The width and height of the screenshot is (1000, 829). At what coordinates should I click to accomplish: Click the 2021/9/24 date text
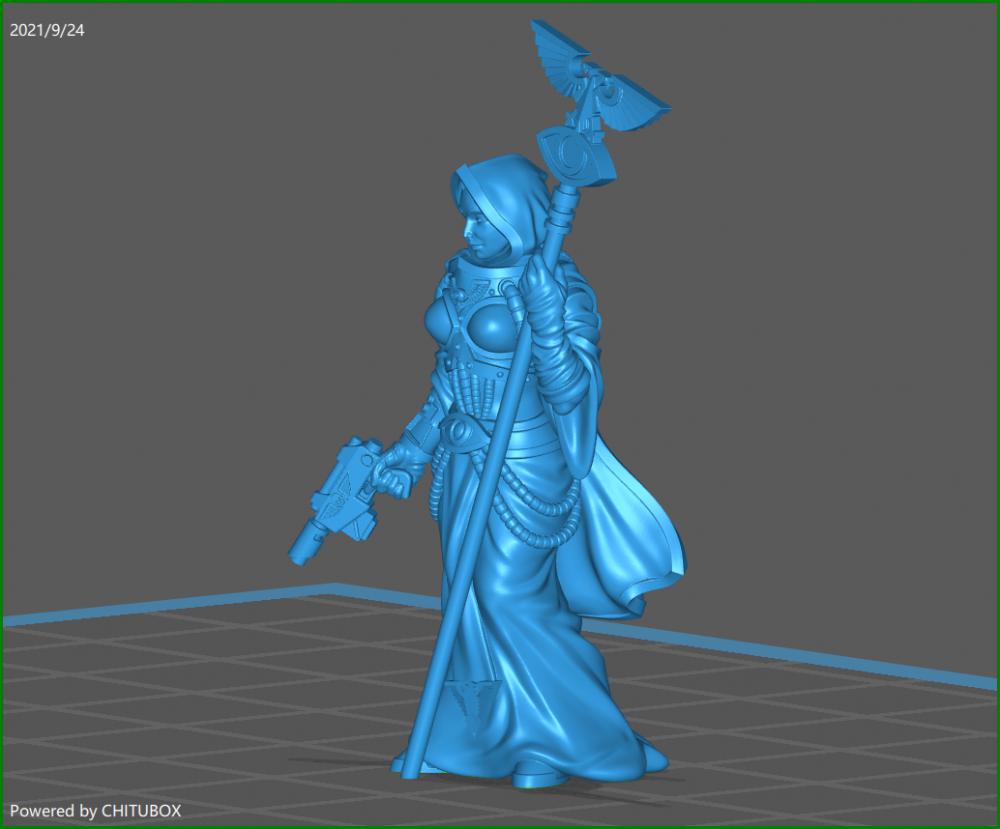point(47,30)
